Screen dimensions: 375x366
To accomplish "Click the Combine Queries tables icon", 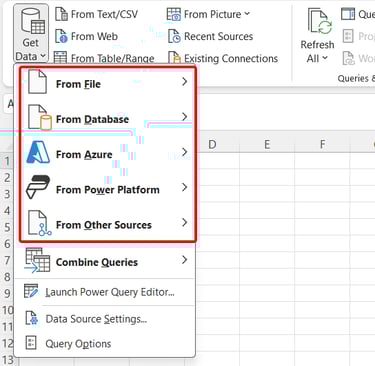I will pyautogui.click(x=37, y=260).
